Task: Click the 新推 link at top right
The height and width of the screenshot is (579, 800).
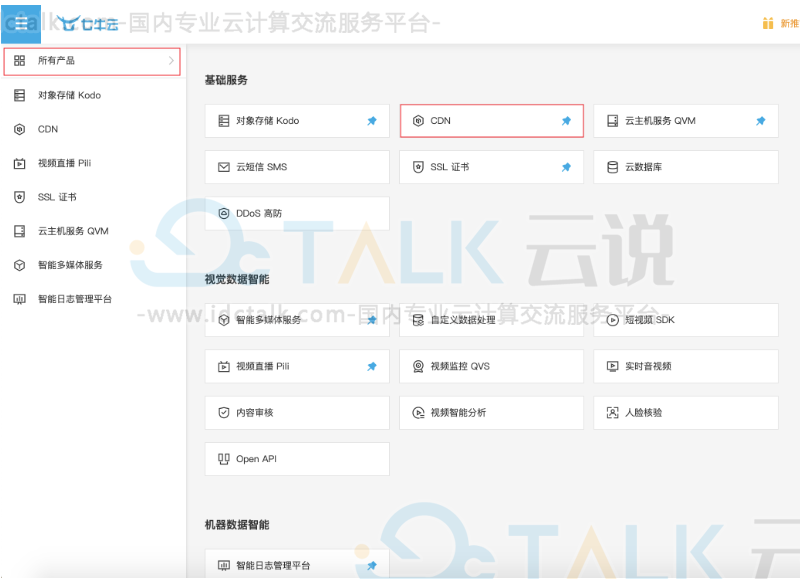Action: tap(789, 23)
